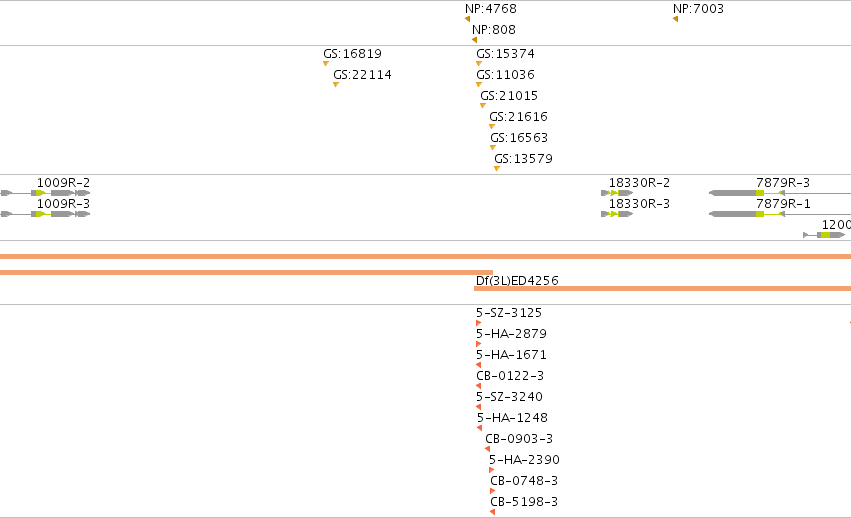Open the 1009R-2 gene model label
Image resolution: width=851 pixels, height=518 pixels.
[63, 182]
